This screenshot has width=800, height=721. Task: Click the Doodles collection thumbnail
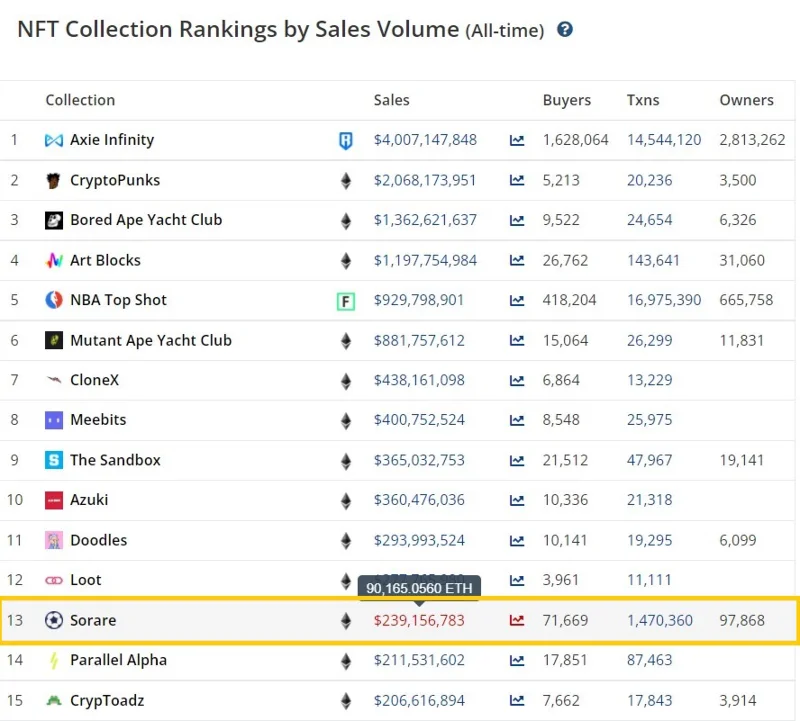click(54, 540)
